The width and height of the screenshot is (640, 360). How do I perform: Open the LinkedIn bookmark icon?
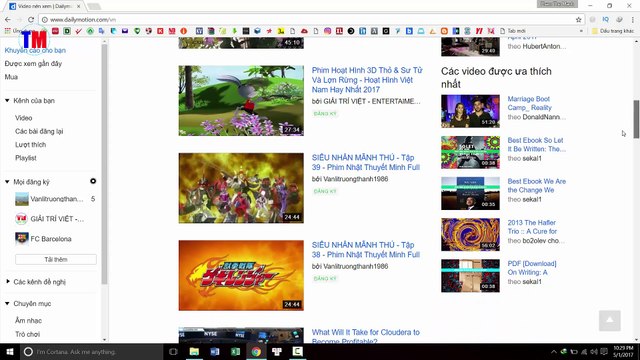362,31
